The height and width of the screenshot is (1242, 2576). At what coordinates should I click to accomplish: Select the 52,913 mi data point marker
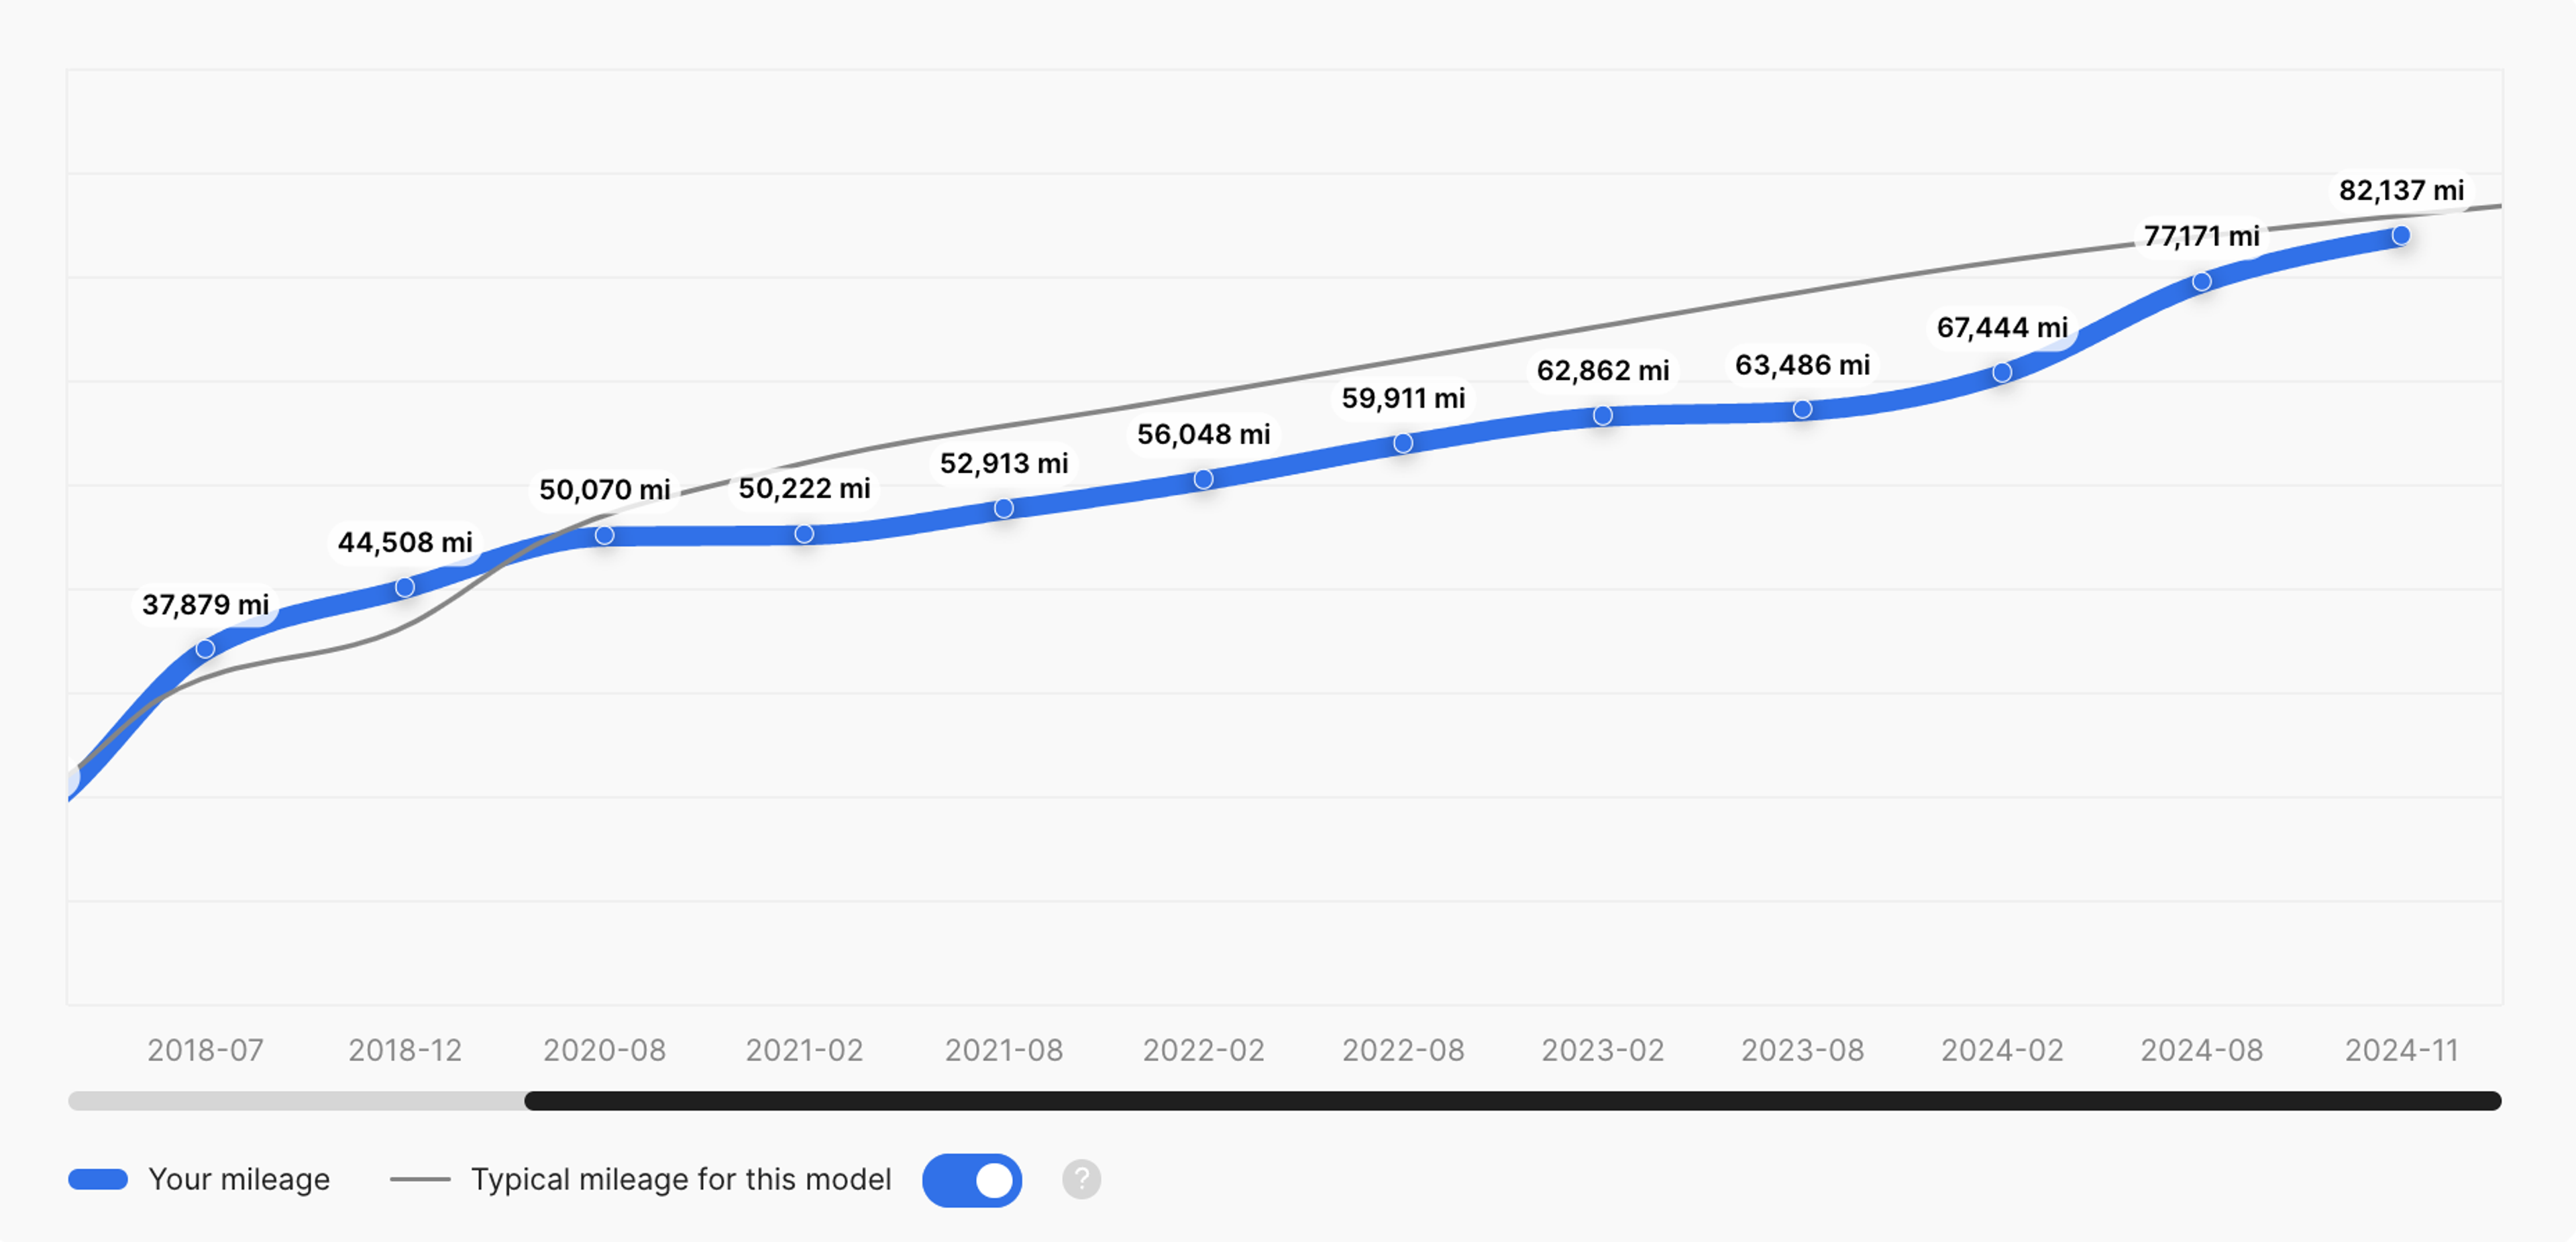coord(1004,509)
